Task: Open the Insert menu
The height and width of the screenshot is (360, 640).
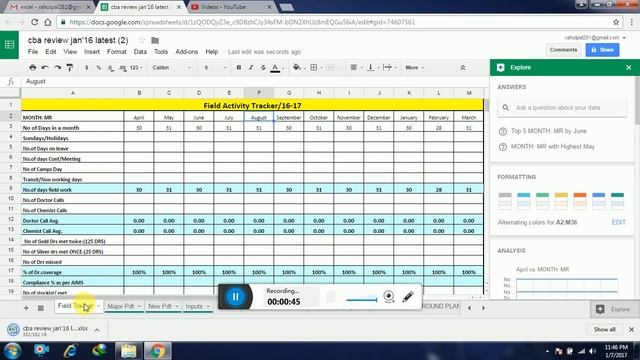Action: [92, 52]
